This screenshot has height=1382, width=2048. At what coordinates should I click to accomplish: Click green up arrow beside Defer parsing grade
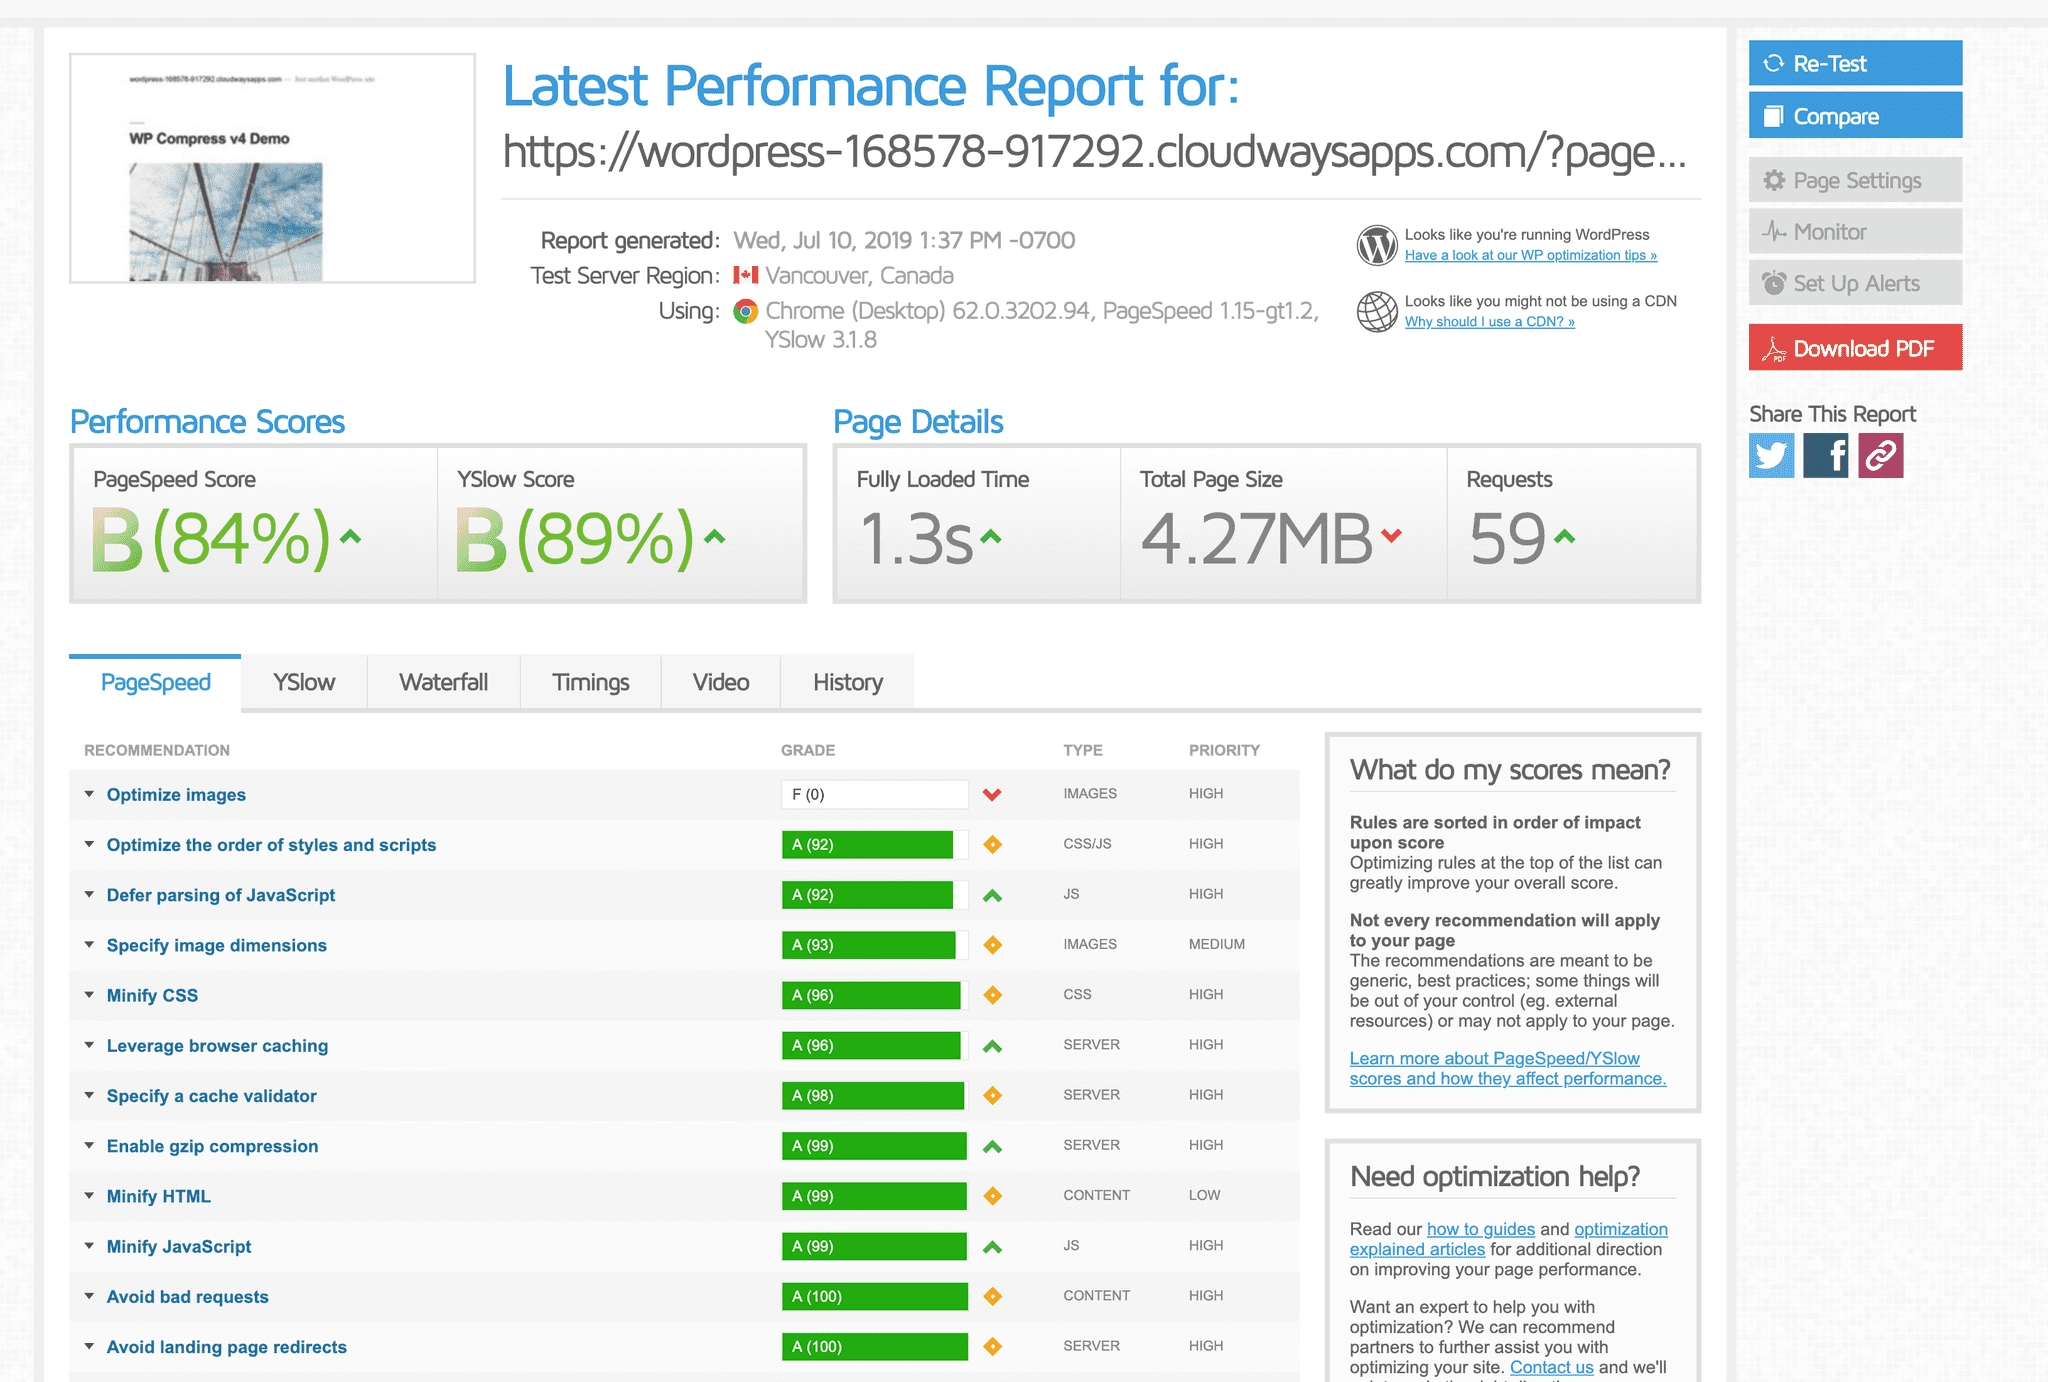(x=992, y=896)
